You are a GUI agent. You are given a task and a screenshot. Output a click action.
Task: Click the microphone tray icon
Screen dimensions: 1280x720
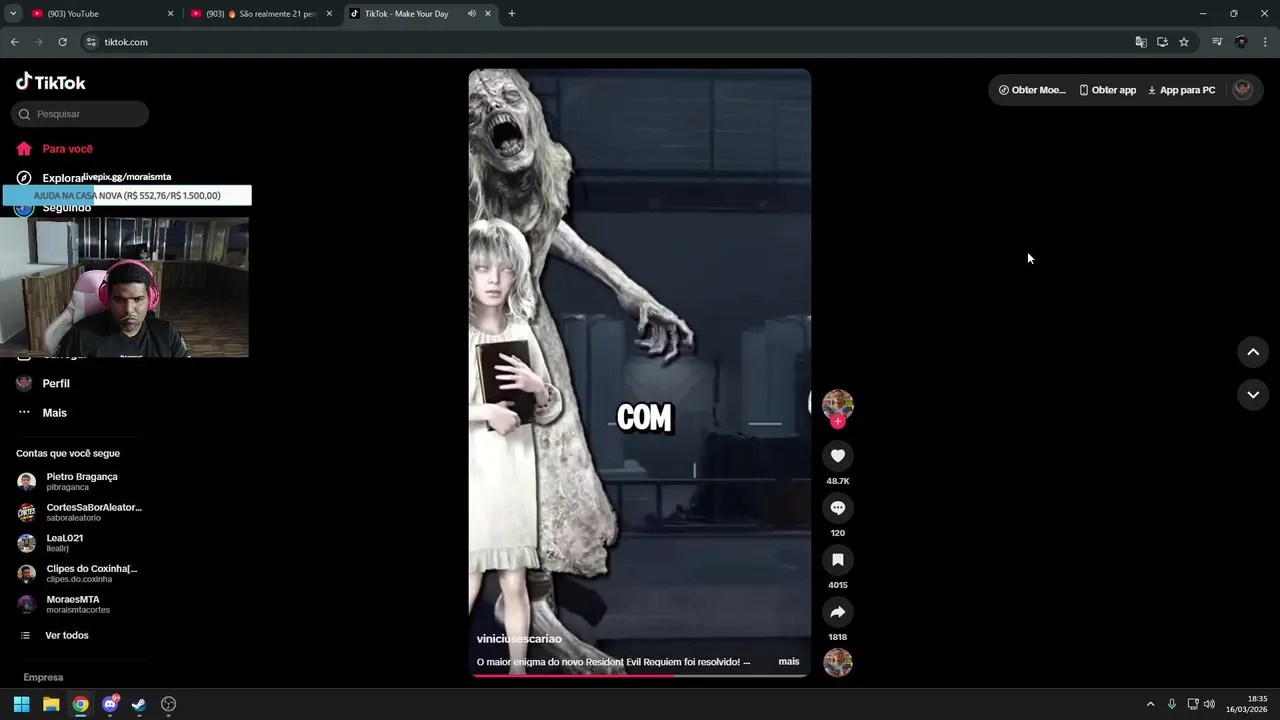click(1172, 704)
